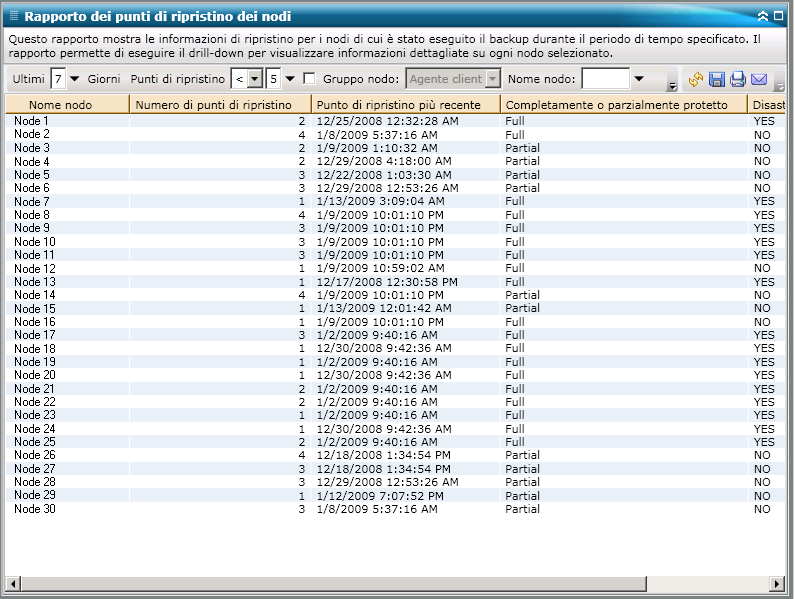This screenshot has width=795, height=599.
Task: Click the date 1/13/2009 12:01:42 AM
Action: pyautogui.click(x=384, y=308)
